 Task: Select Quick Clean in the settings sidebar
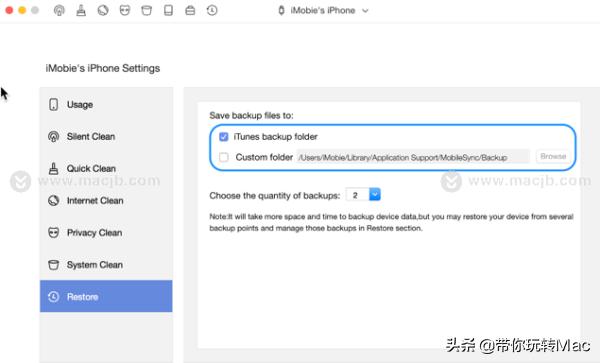(106, 168)
